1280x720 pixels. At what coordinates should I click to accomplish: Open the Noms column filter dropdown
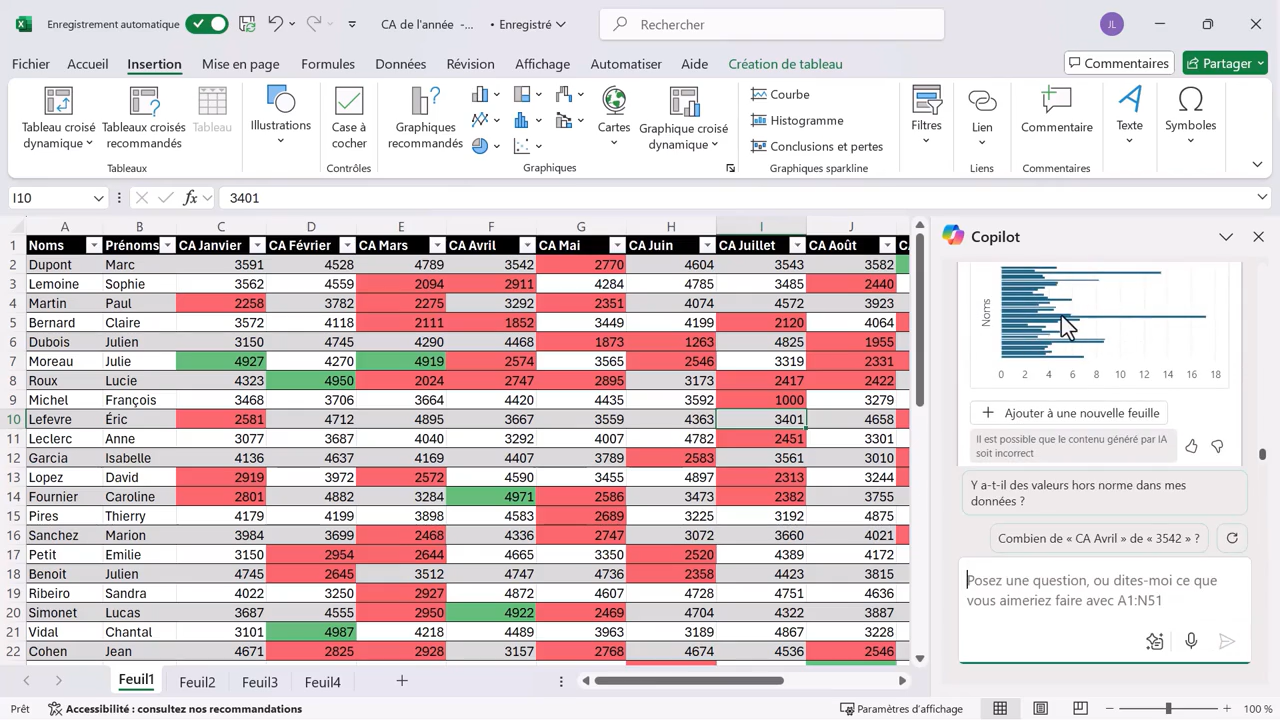pos(94,245)
